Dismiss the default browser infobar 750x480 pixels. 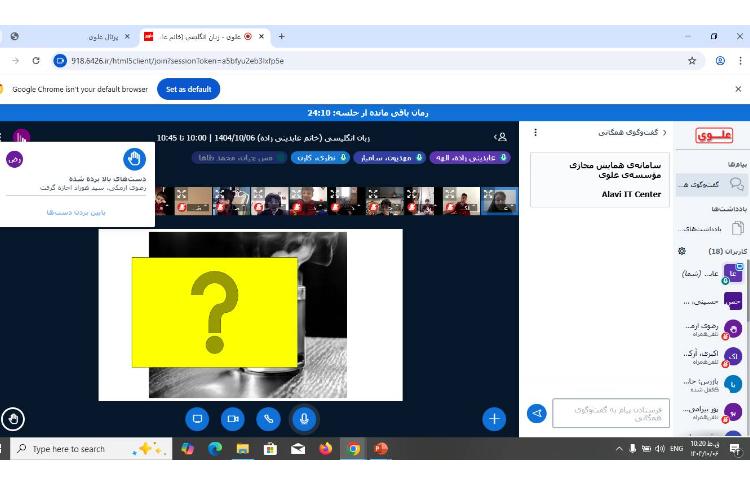[x=738, y=89]
